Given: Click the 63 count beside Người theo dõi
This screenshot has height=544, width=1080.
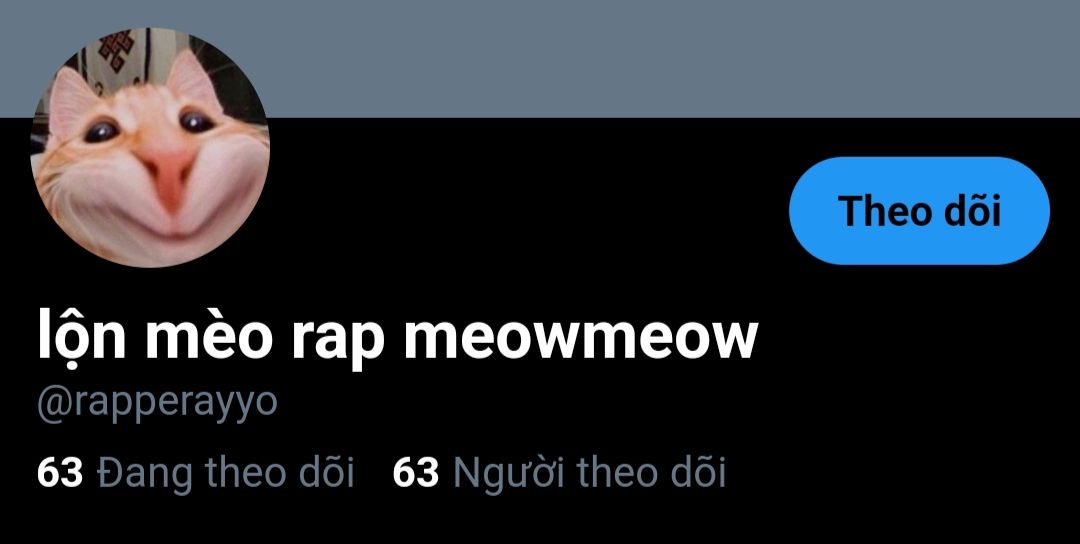Looking at the screenshot, I should pyautogui.click(x=415, y=473).
